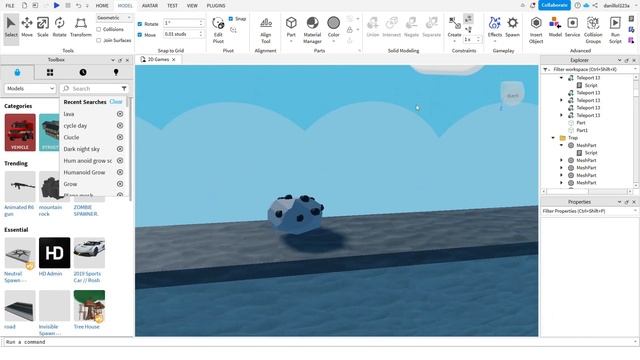Viewport: 640px width, 360px height.
Task: Focus the Toolbox Search field
Action: tap(94, 89)
